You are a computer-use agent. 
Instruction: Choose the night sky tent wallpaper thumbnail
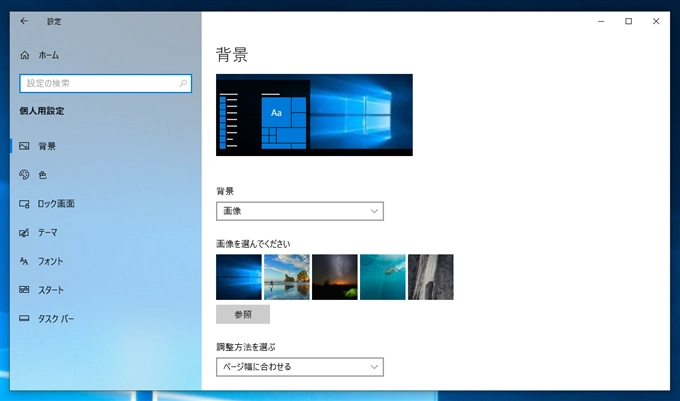335,277
